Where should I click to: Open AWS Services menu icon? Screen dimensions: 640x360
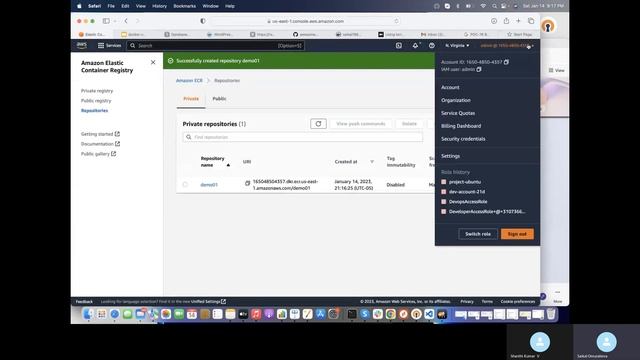pyautogui.click(x=101, y=46)
